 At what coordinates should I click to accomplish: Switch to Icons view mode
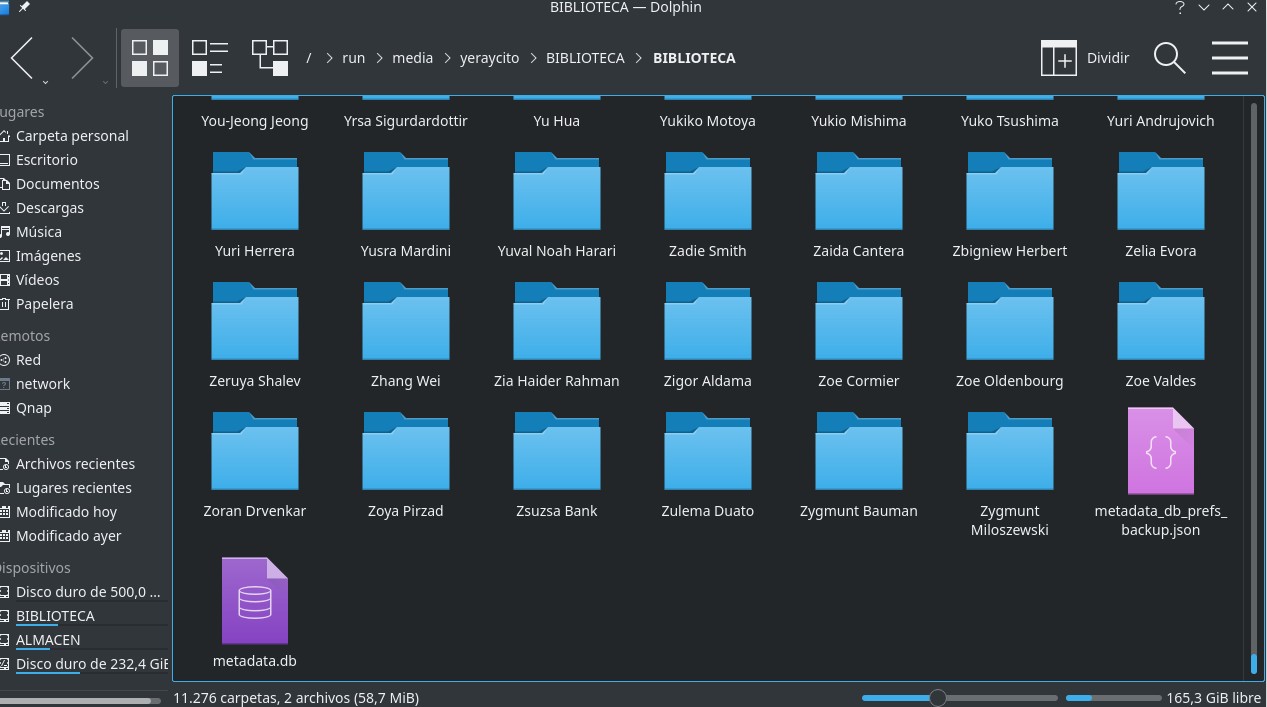pos(150,58)
